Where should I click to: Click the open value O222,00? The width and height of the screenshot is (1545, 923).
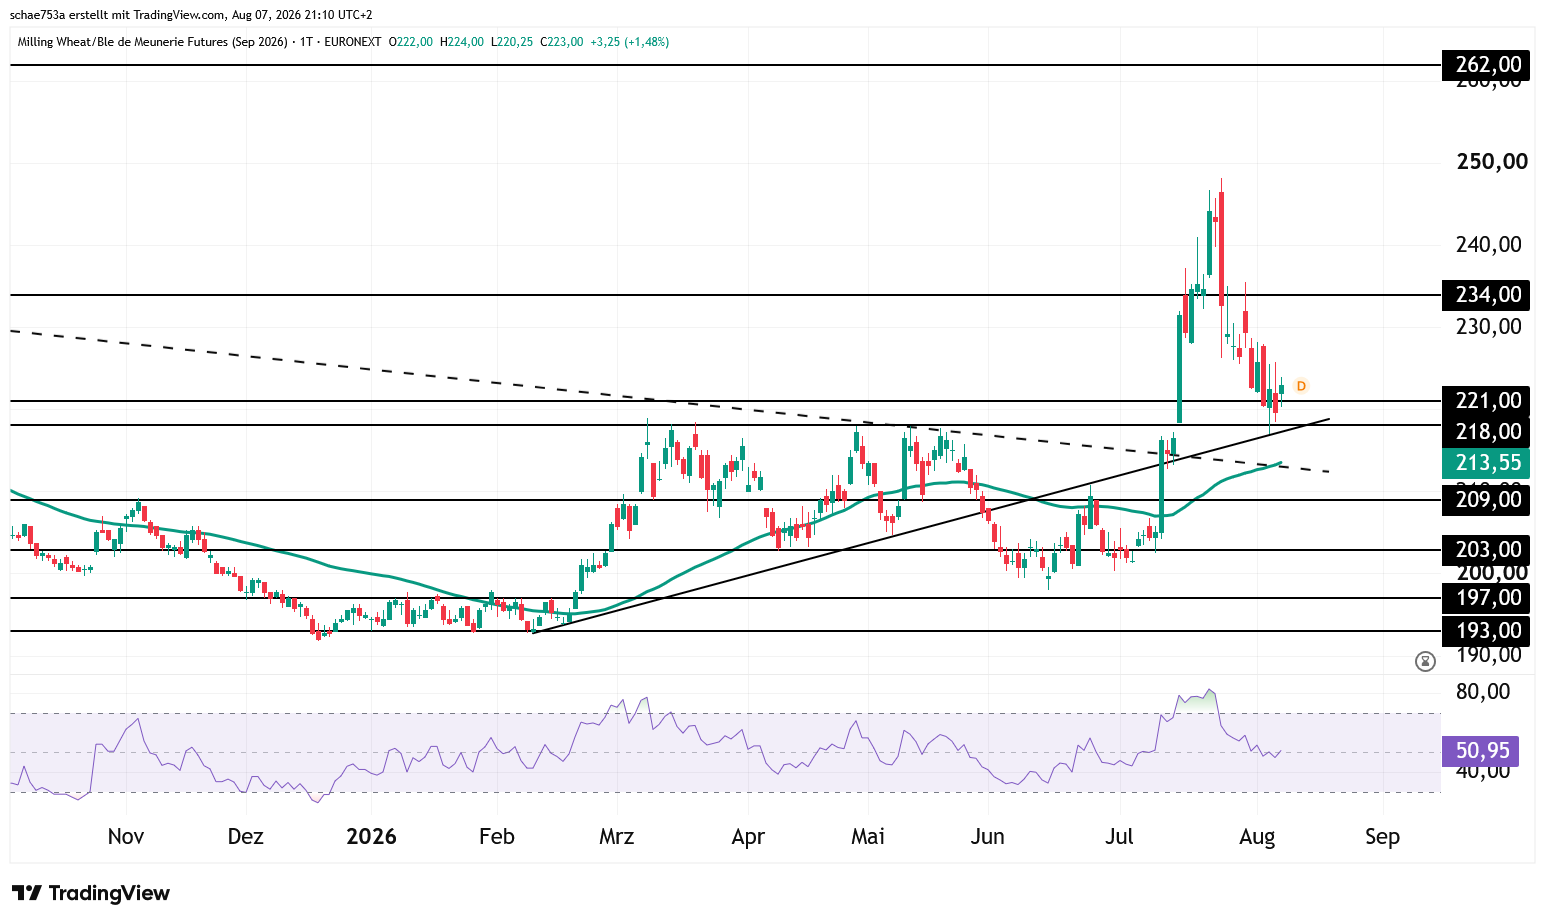411,42
